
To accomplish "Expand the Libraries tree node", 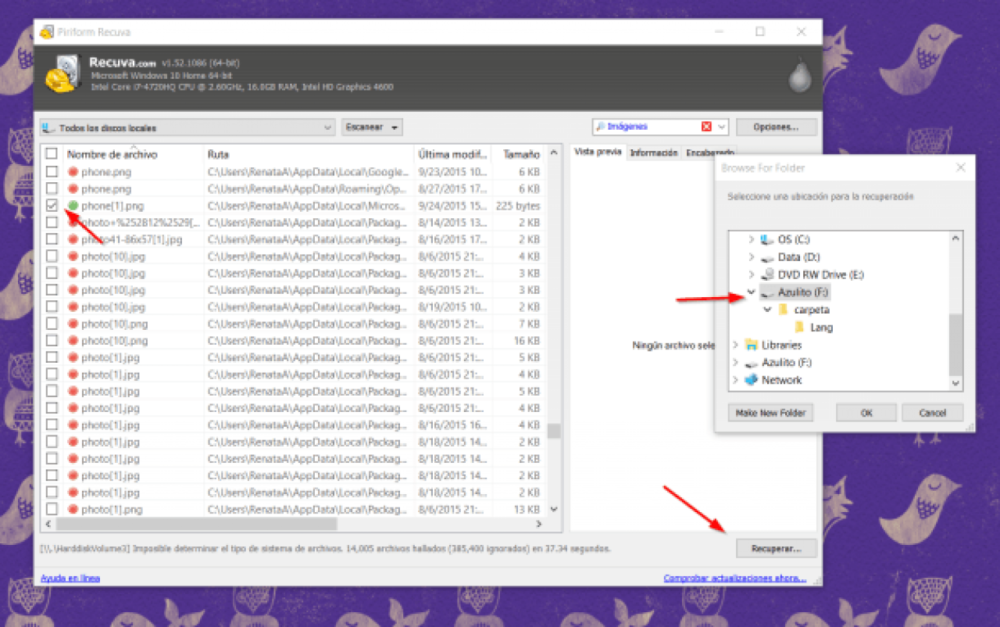I will coord(735,345).
